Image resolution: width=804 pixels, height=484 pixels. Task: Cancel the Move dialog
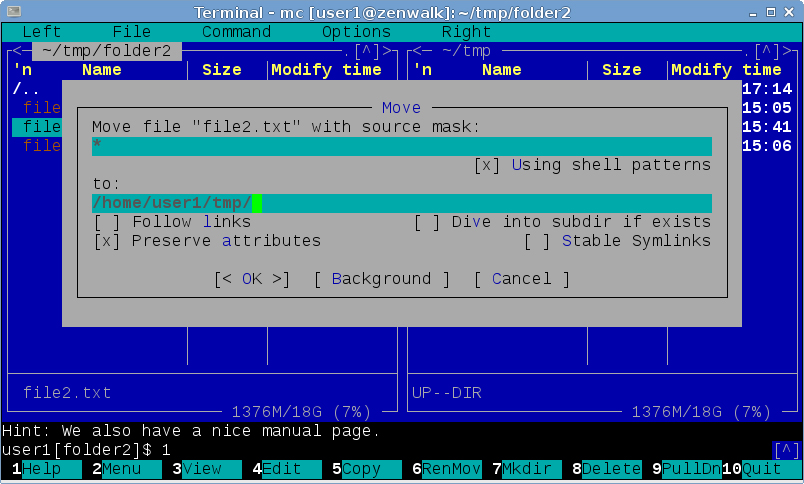pos(521,279)
